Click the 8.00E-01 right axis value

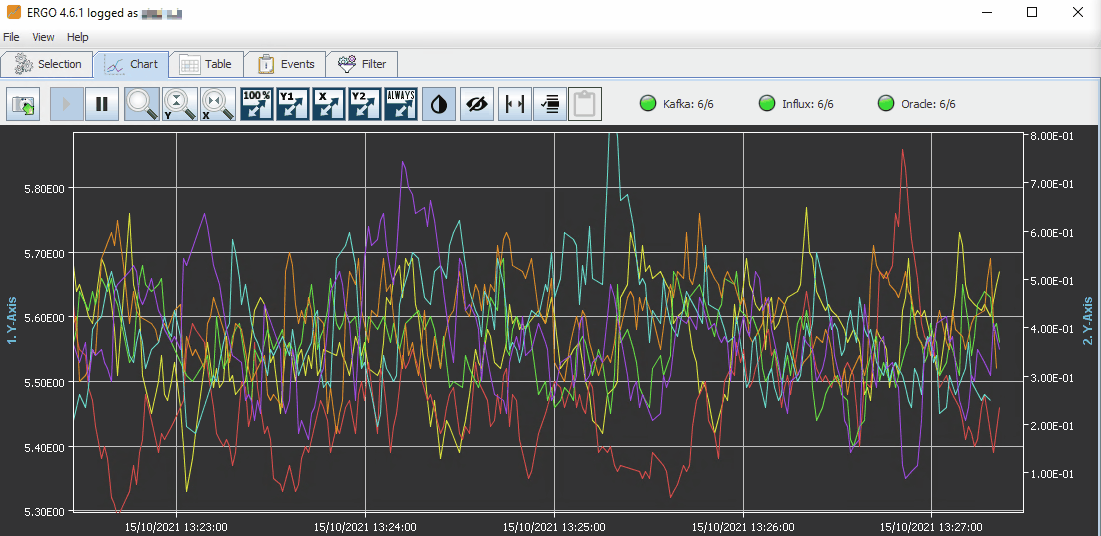pos(1050,136)
